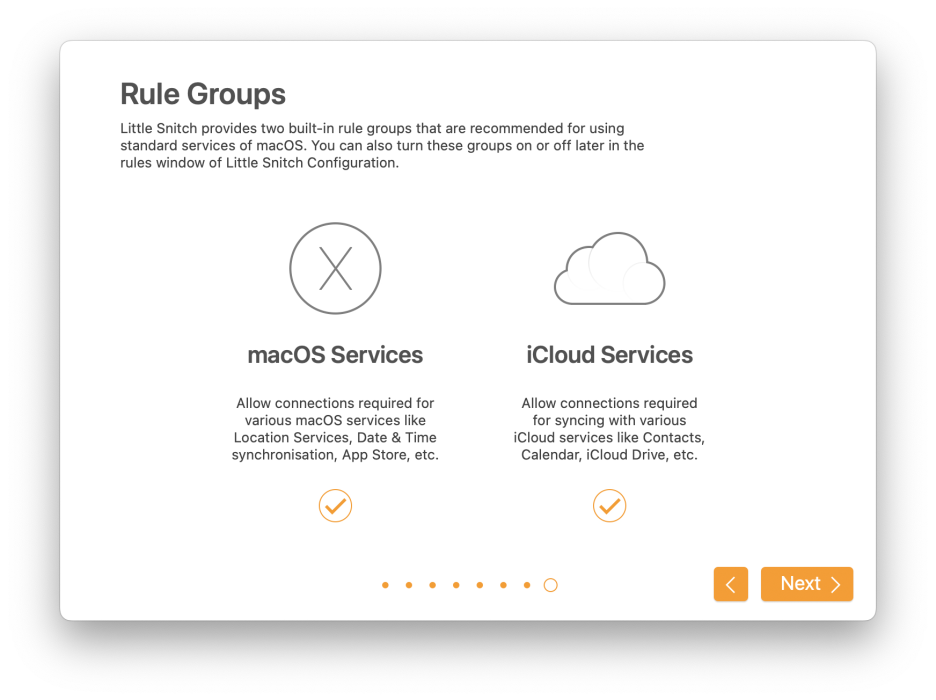Toggle the iCloud Services checkmark
The width and height of the screenshot is (936, 700).
[609, 506]
